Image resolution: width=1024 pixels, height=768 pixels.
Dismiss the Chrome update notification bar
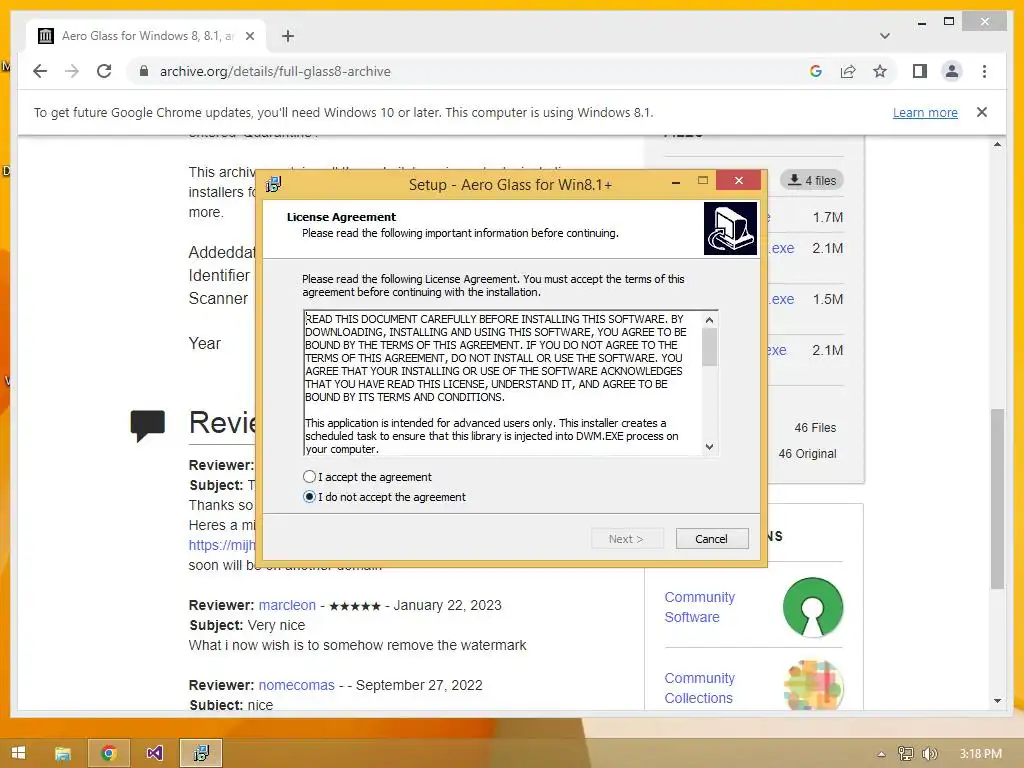point(982,112)
